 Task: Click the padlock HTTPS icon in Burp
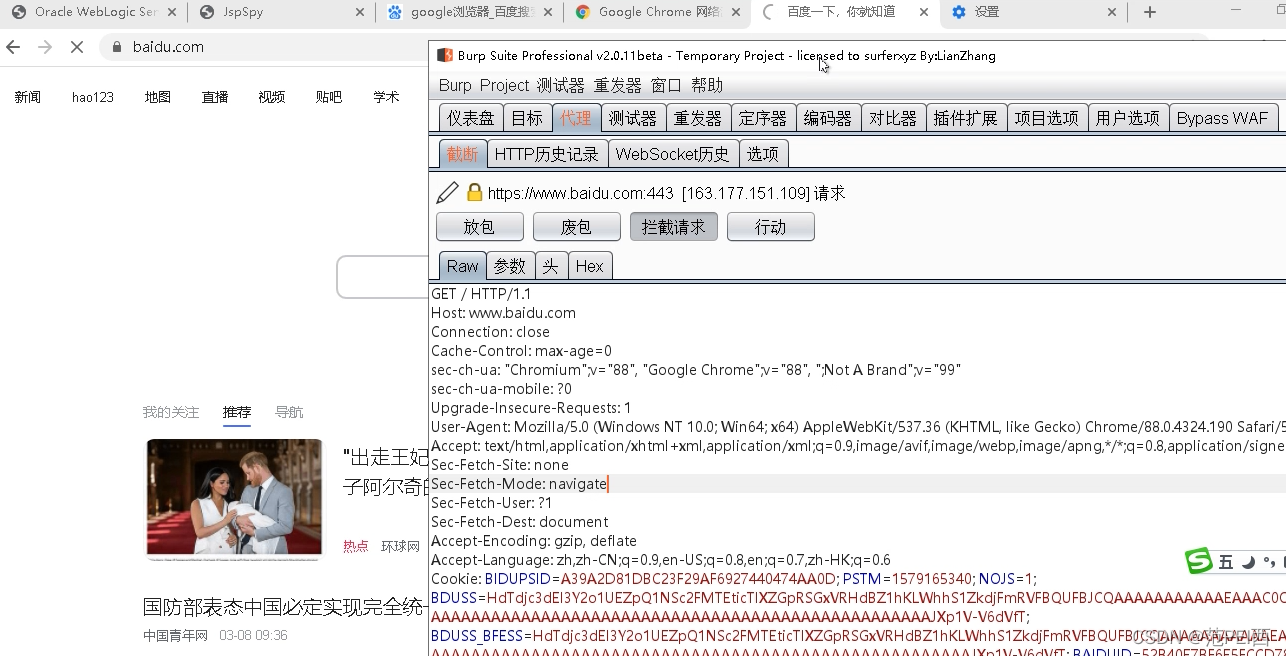pos(475,192)
